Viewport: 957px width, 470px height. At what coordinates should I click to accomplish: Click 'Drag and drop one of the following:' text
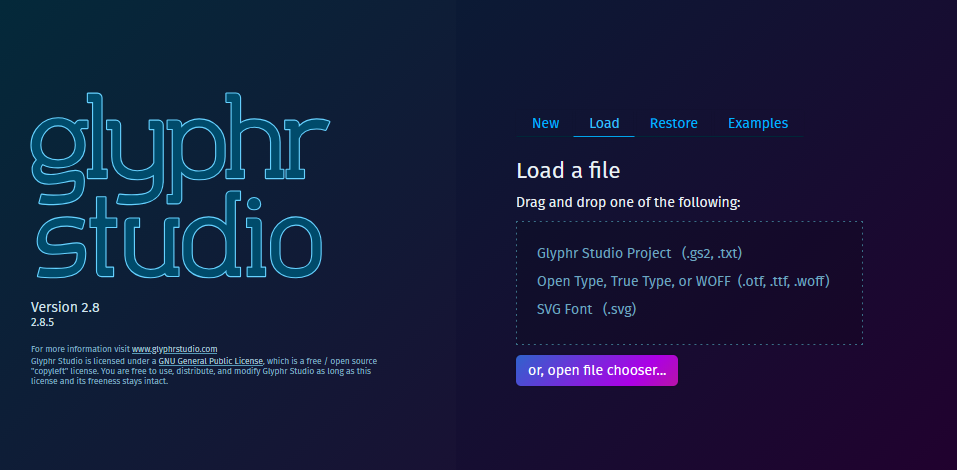pos(629,202)
